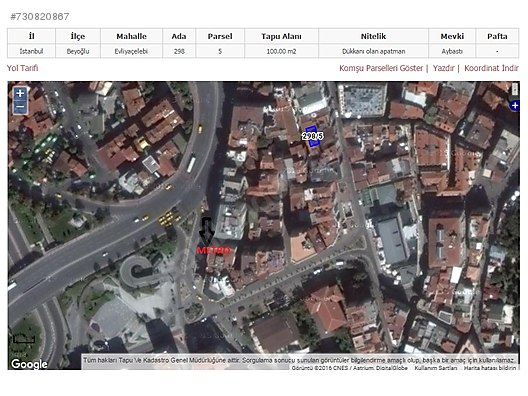Click the Tapu Alanı column header
Screen dimensions: 528x396
coord(282,36)
